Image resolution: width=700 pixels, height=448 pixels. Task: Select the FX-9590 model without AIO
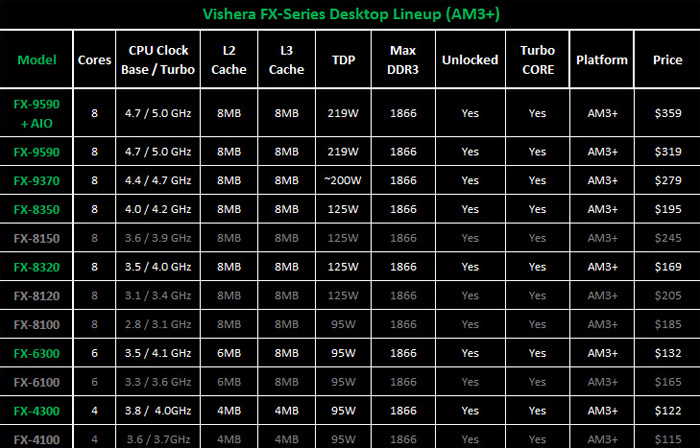pyautogui.click(x=37, y=152)
